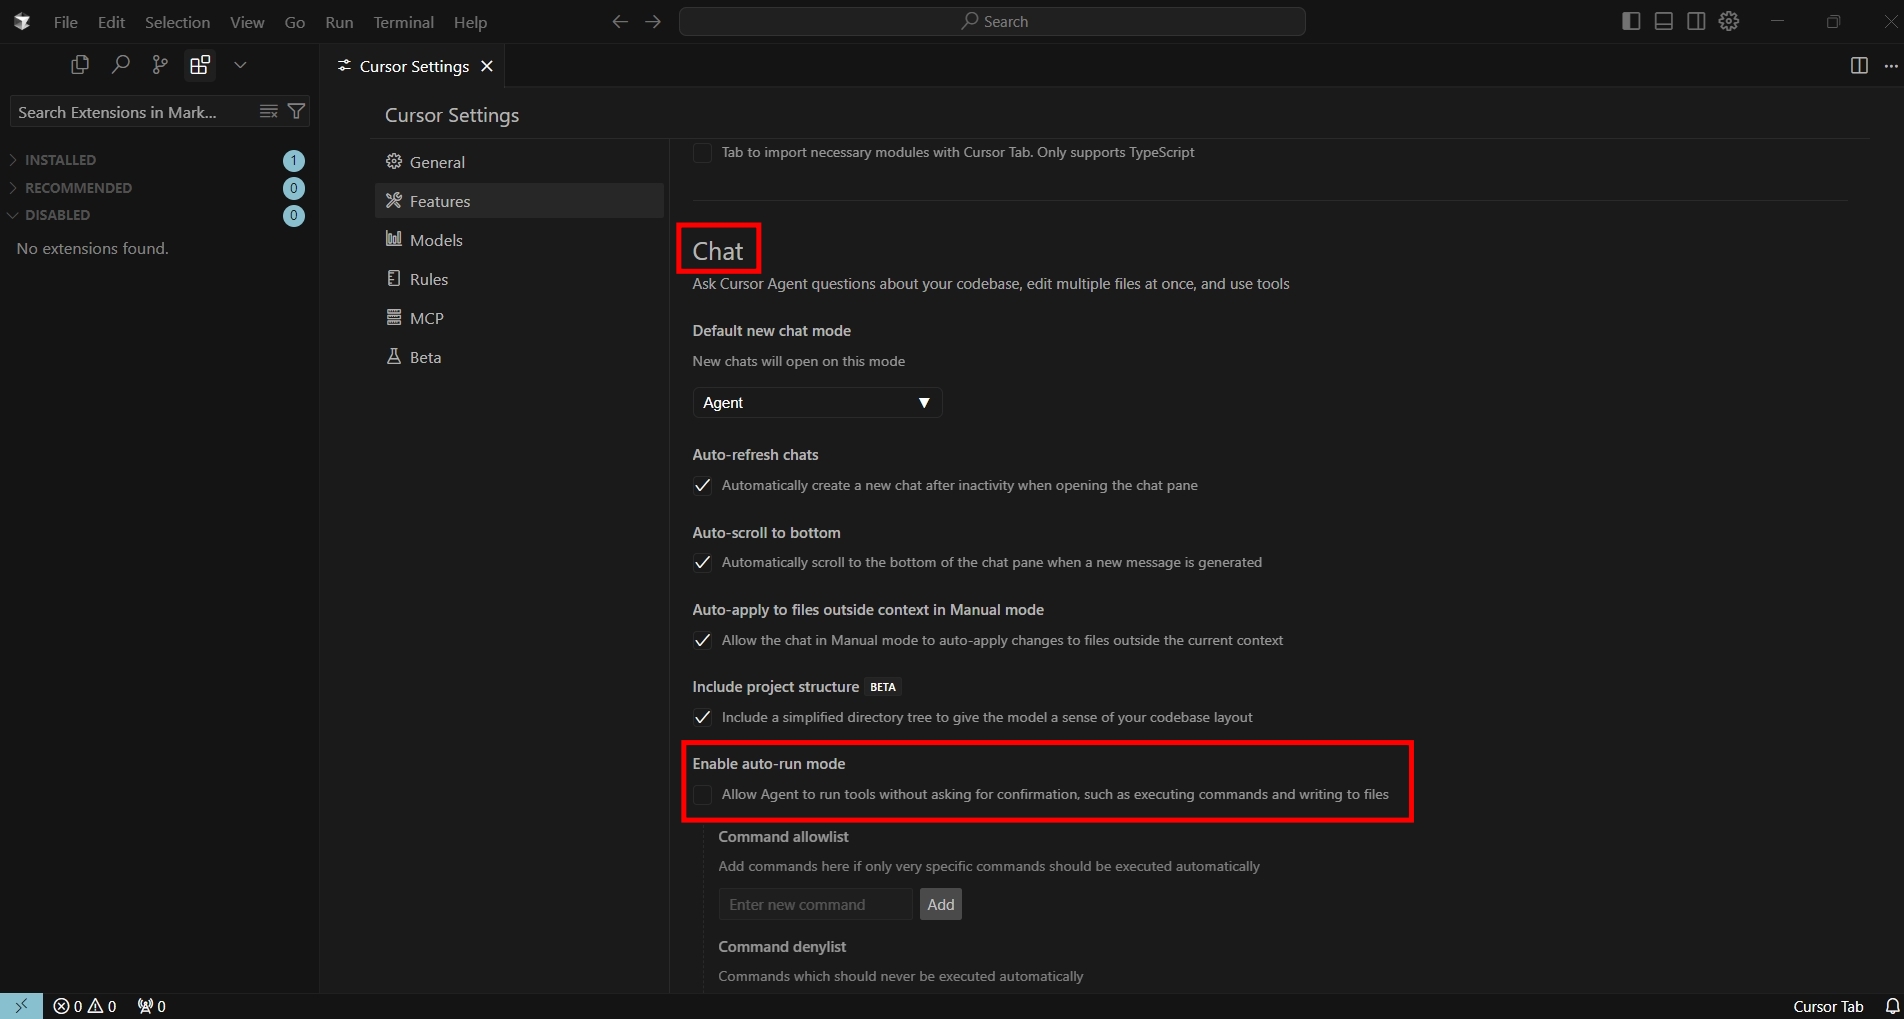Toggle the primary sidebar layout icon
The image size is (1904, 1019).
tap(1631, 21)
